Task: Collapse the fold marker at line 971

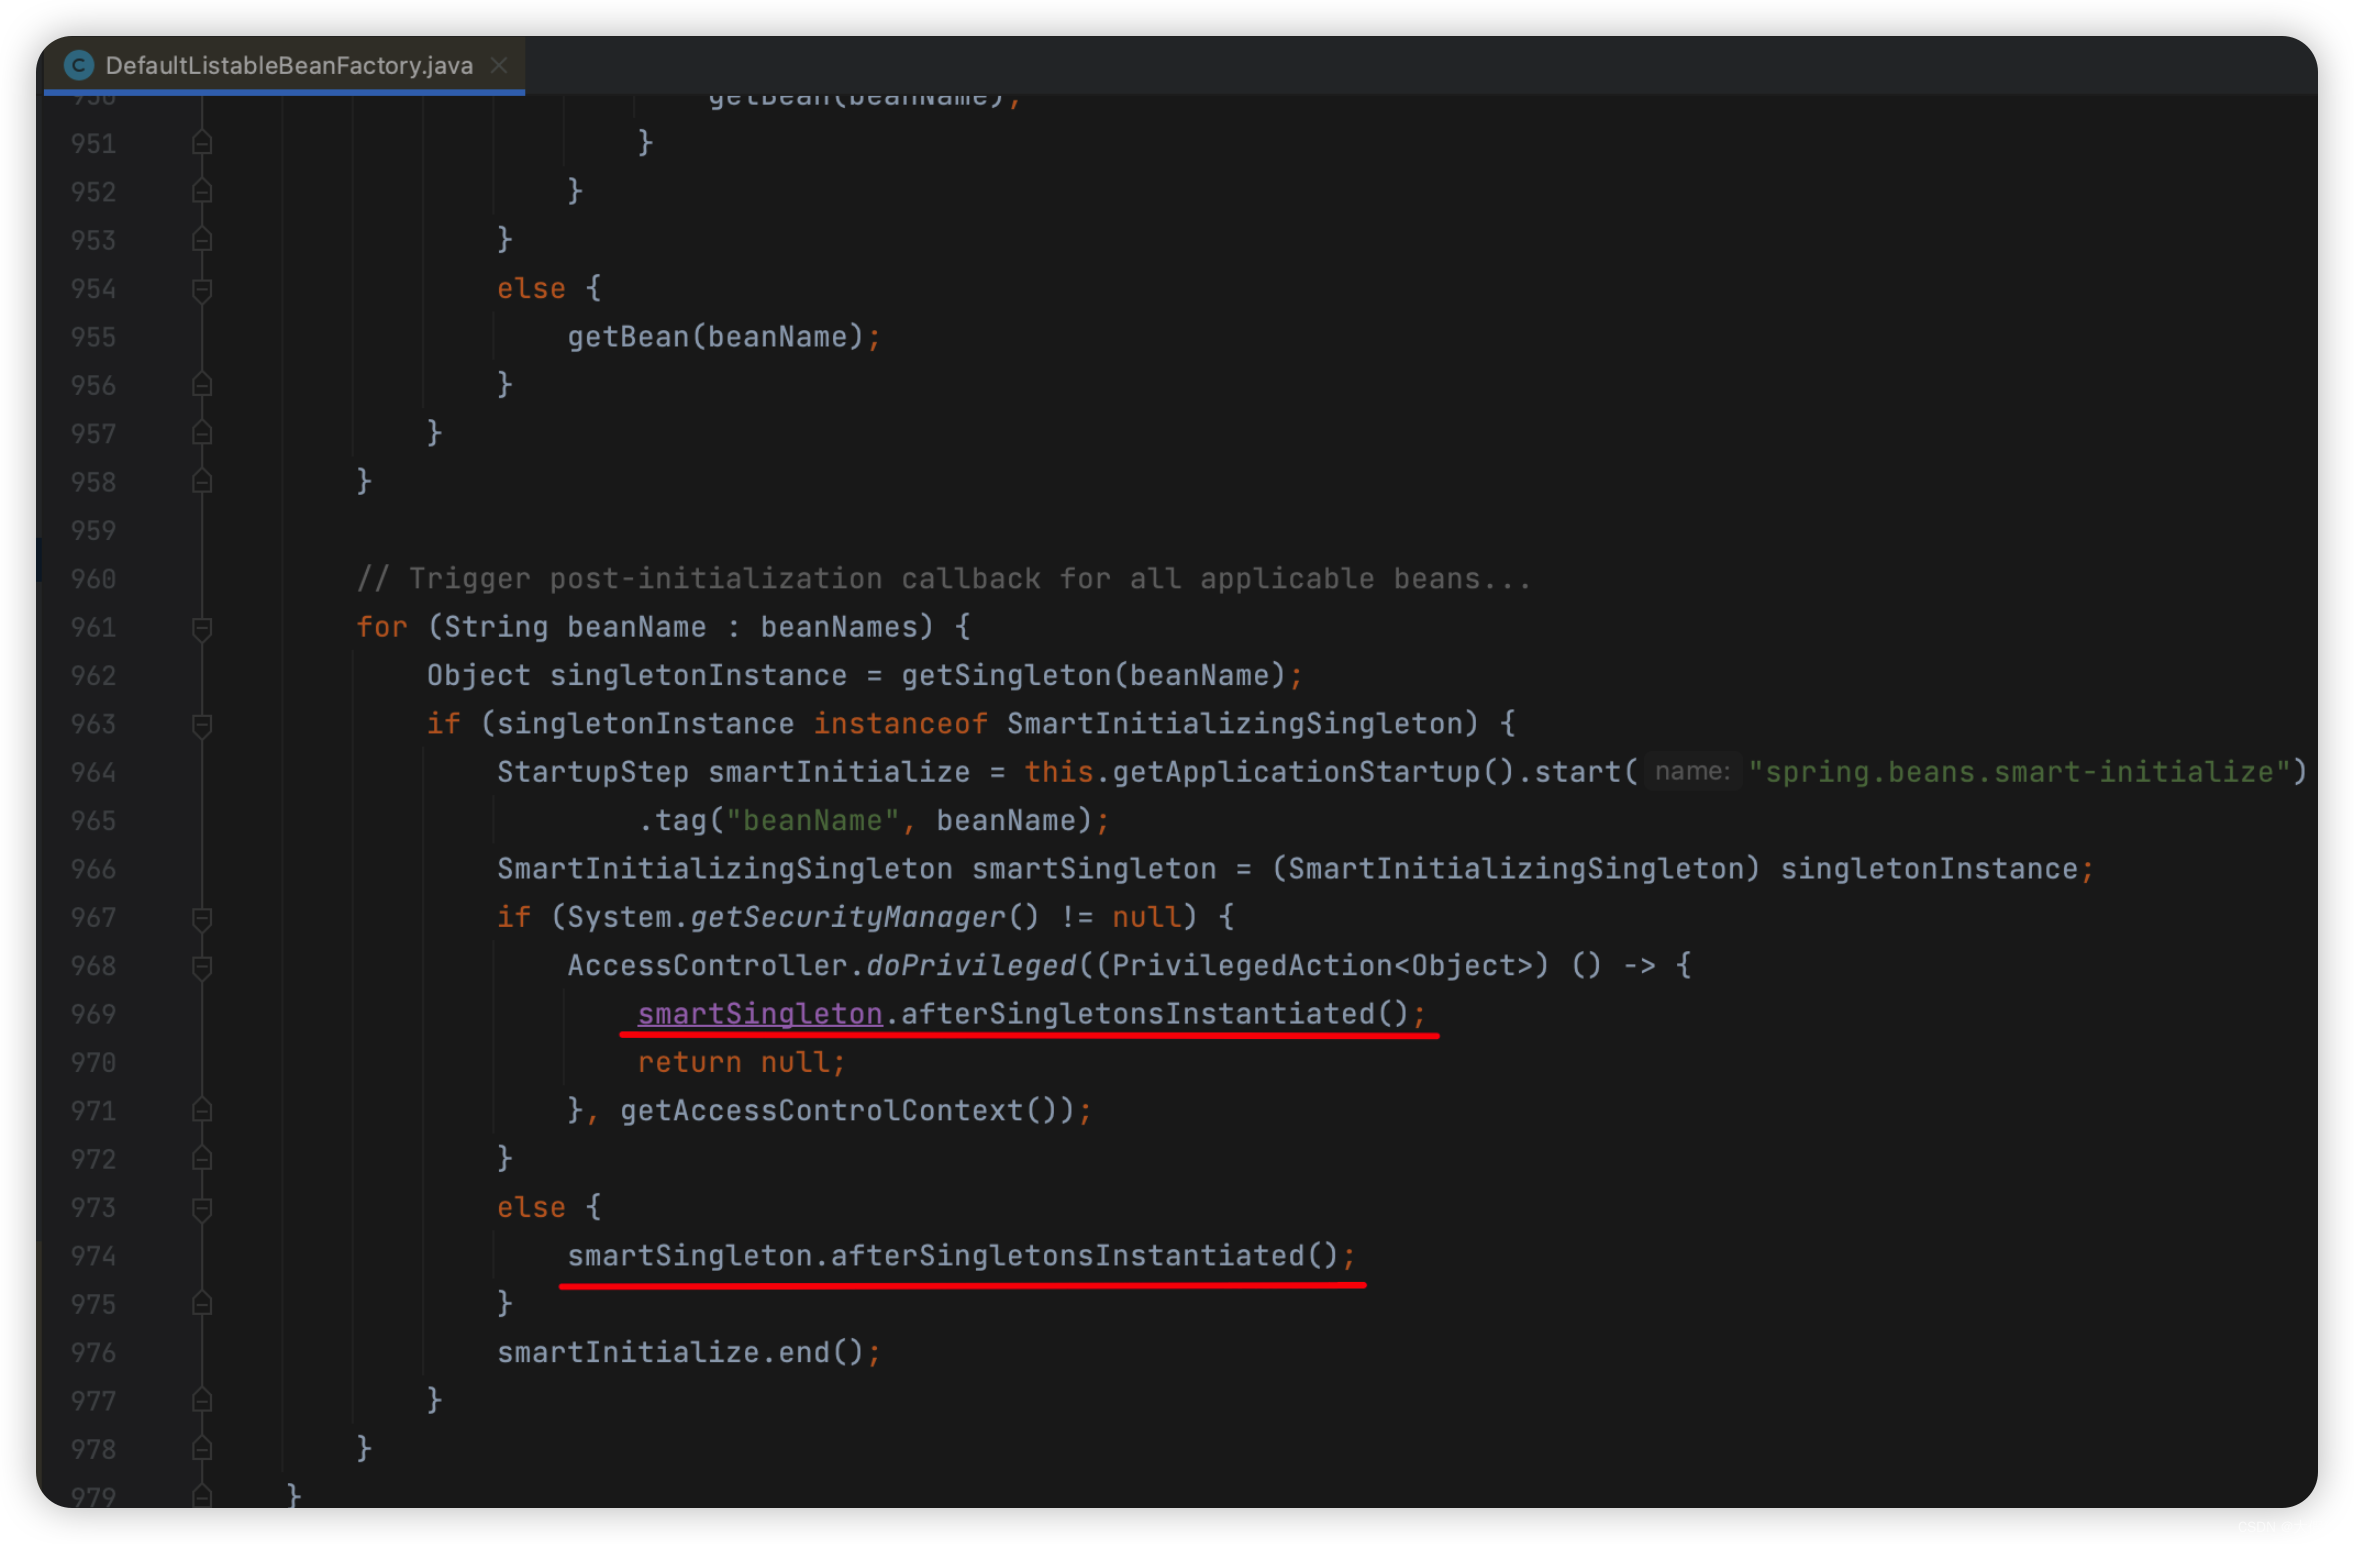Action: (x=202, y=1111)
